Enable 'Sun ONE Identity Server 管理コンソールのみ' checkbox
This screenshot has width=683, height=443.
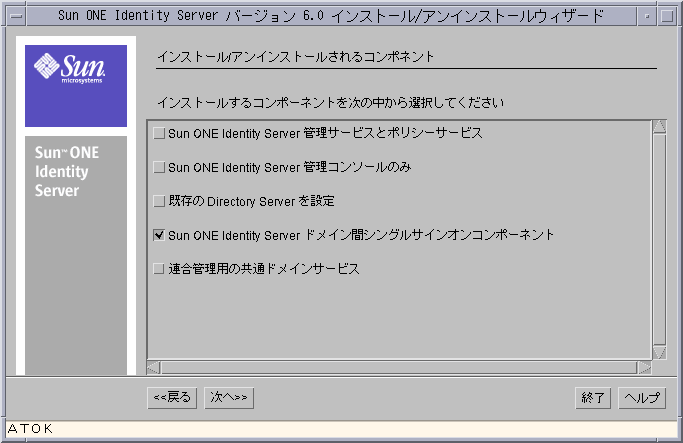pos(159,167)
